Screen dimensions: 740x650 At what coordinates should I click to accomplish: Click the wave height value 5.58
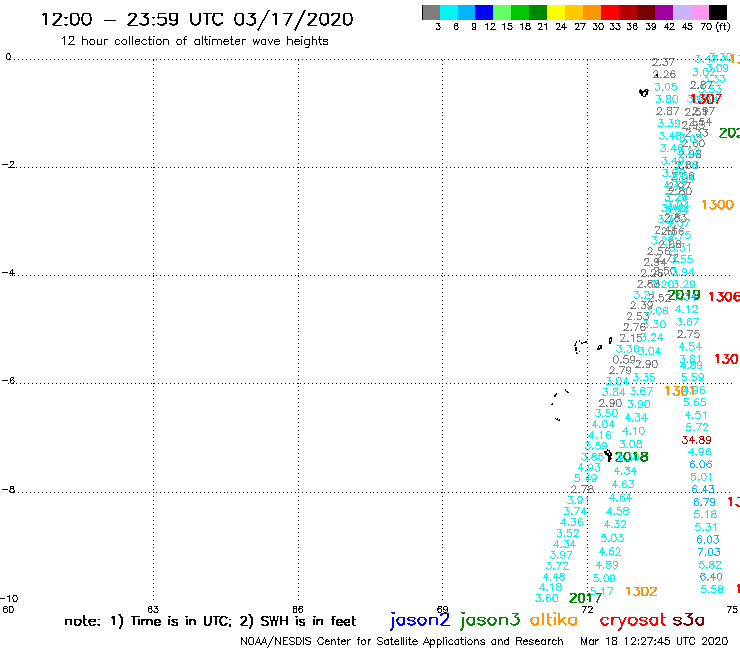point(712,589)
